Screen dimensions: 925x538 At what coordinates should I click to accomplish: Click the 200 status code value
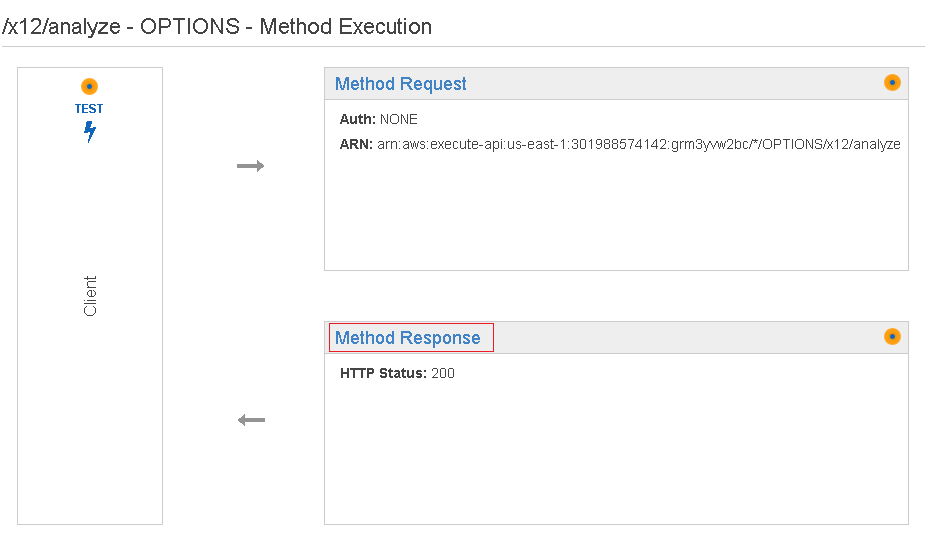tap(443, 373)
